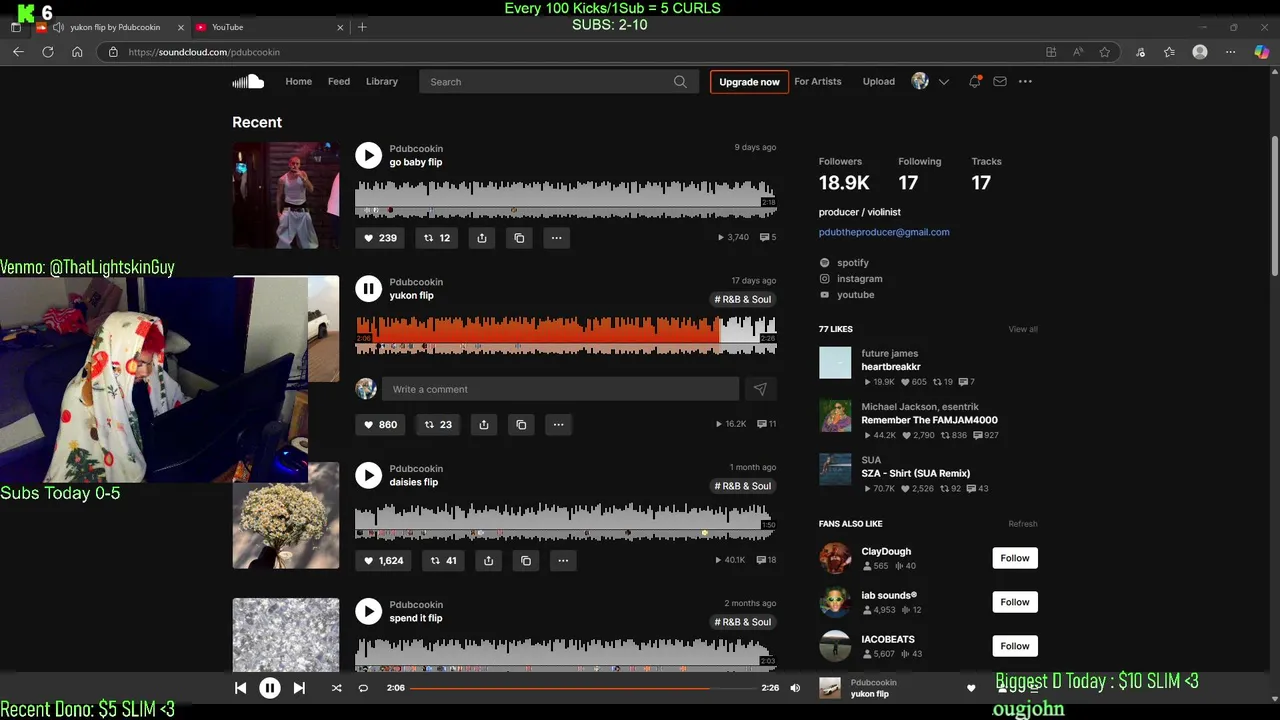
Task: Share the go baby flip track
Action: coord(482,238)
